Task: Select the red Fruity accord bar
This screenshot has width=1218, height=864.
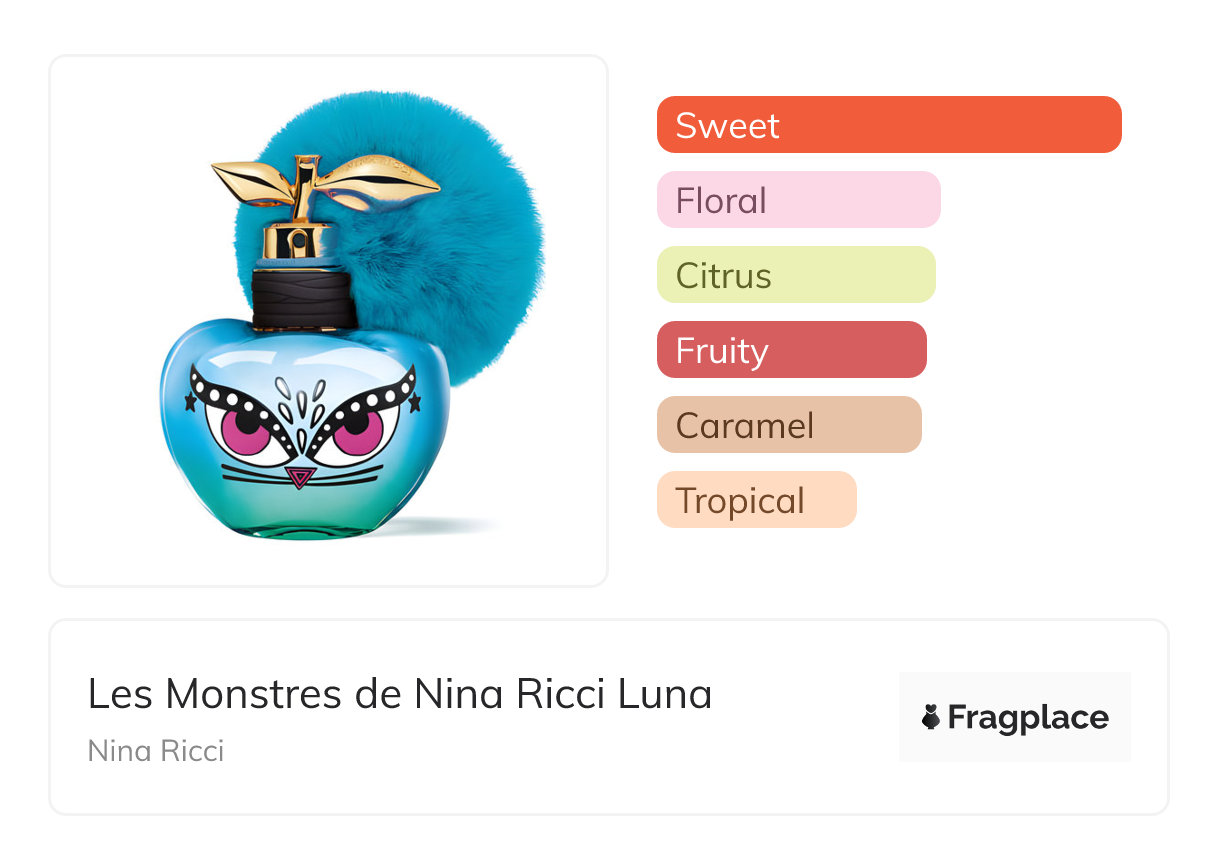Action: pos(791,350)
